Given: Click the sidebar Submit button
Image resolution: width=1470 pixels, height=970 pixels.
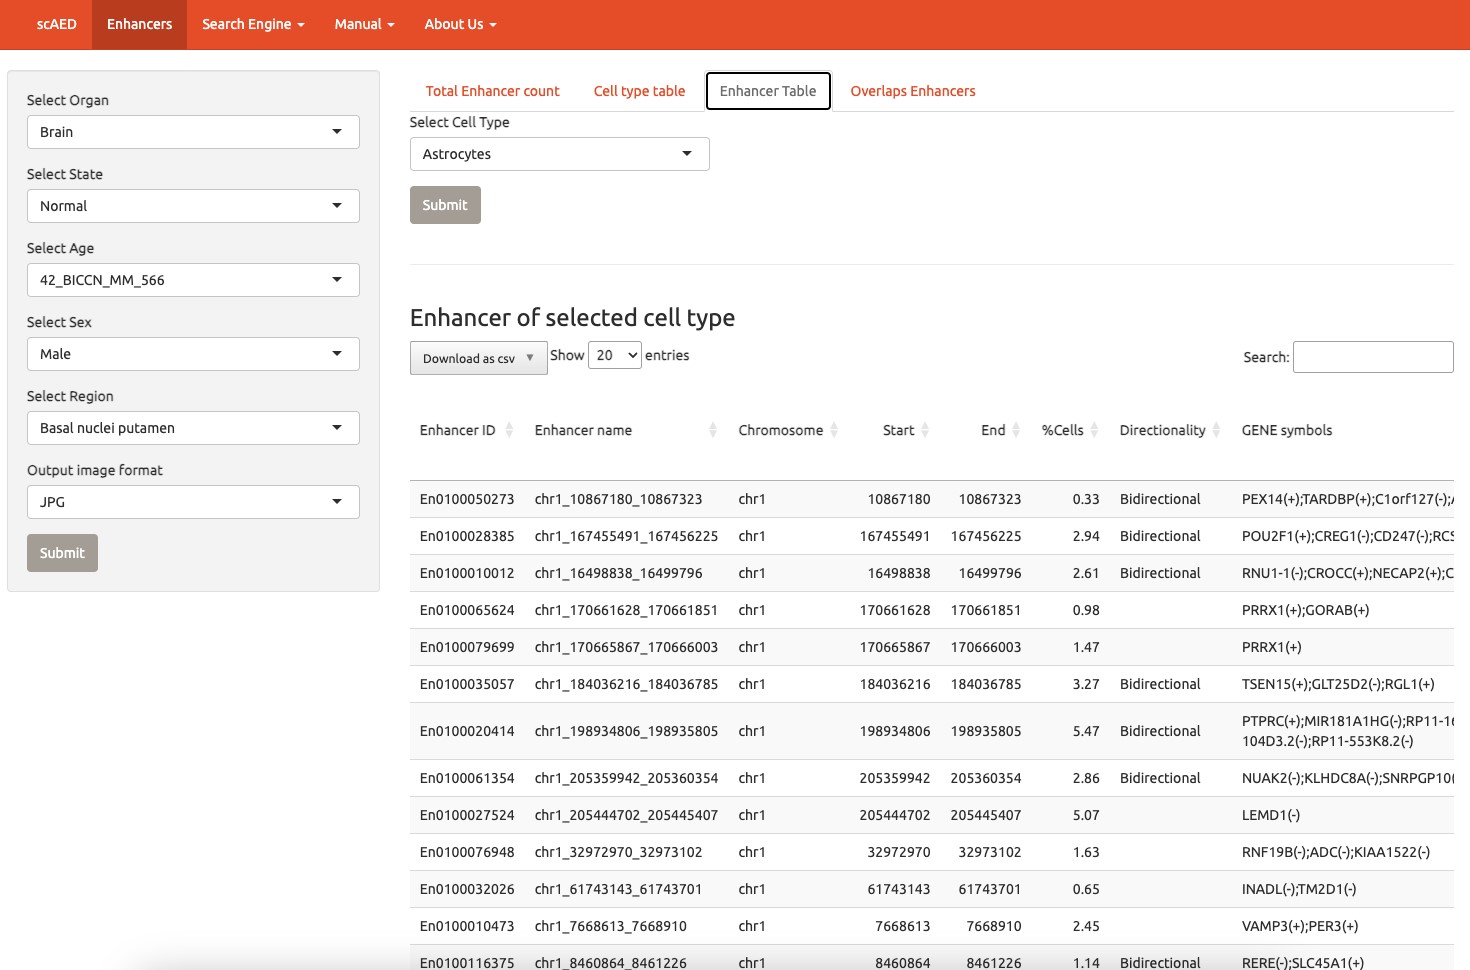Looking at the screenshot, I should click(x=62, y=553).
